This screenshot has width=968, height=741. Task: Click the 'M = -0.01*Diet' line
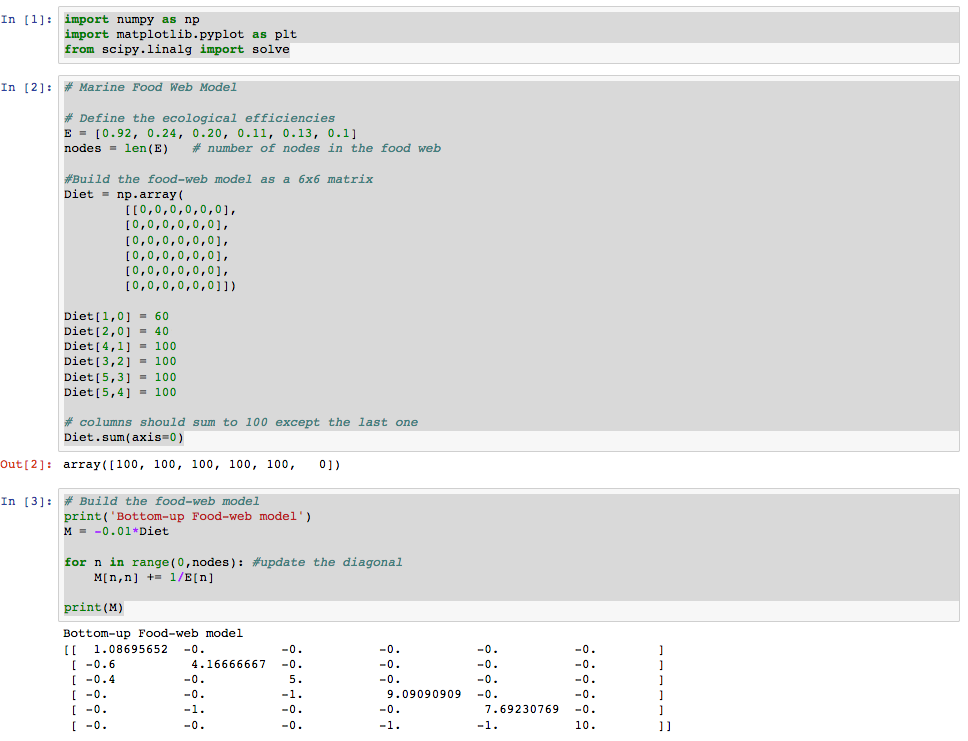point(116,531)
